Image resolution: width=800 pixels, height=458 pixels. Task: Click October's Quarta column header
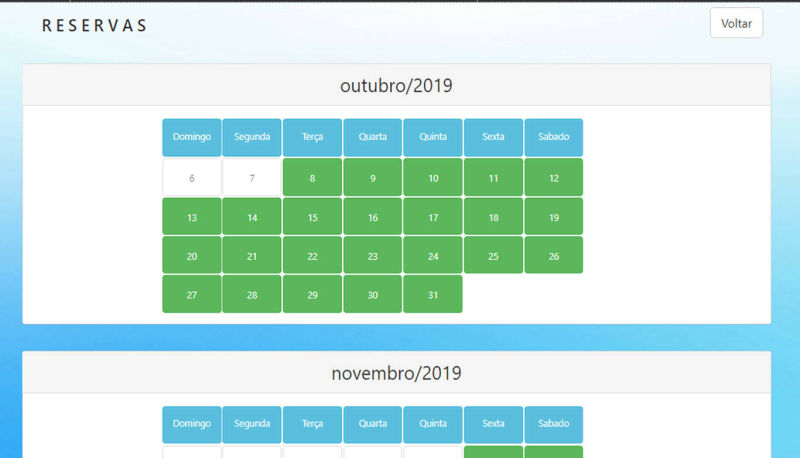(372, 137)
